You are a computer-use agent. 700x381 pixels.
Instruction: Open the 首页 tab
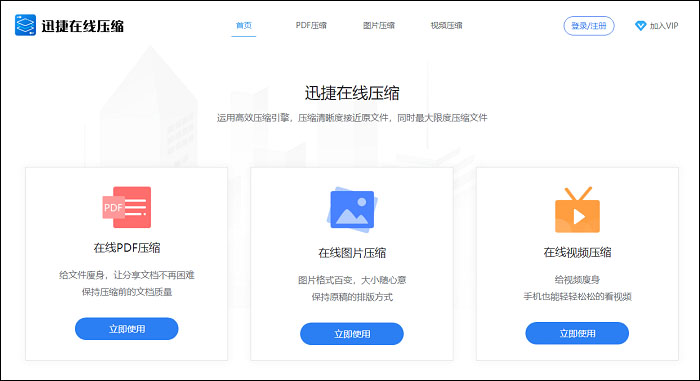coord(244,25)
